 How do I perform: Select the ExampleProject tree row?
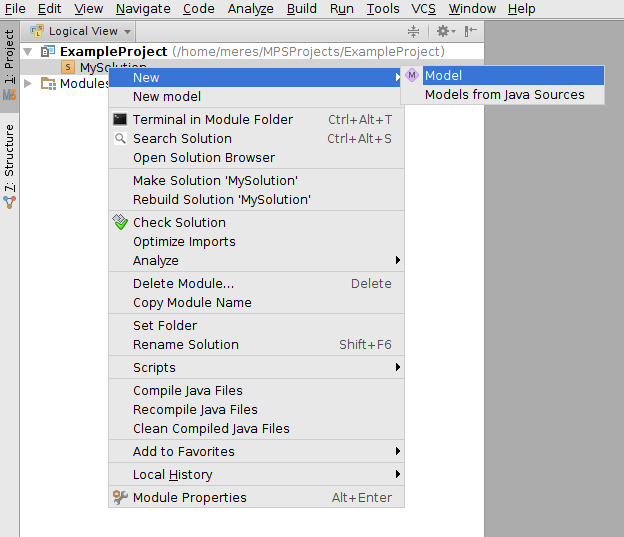[252, 51]
